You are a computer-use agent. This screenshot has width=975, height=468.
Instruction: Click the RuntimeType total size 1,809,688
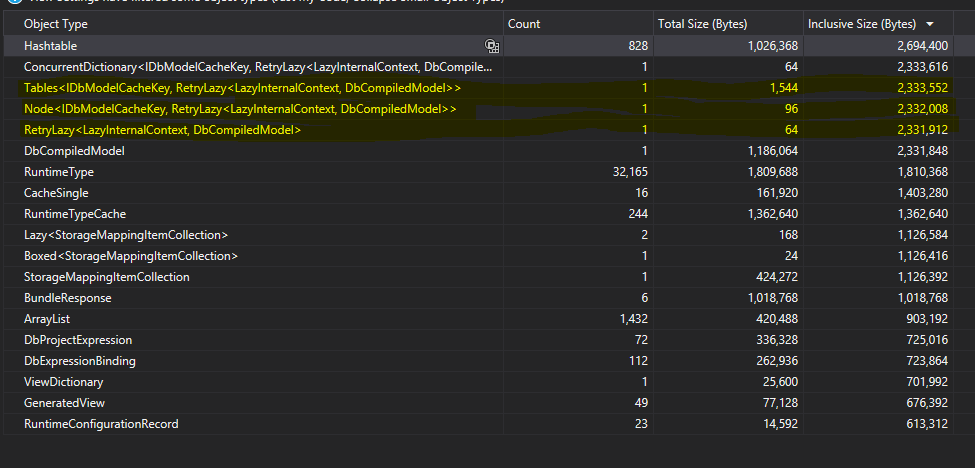[773, 172]
